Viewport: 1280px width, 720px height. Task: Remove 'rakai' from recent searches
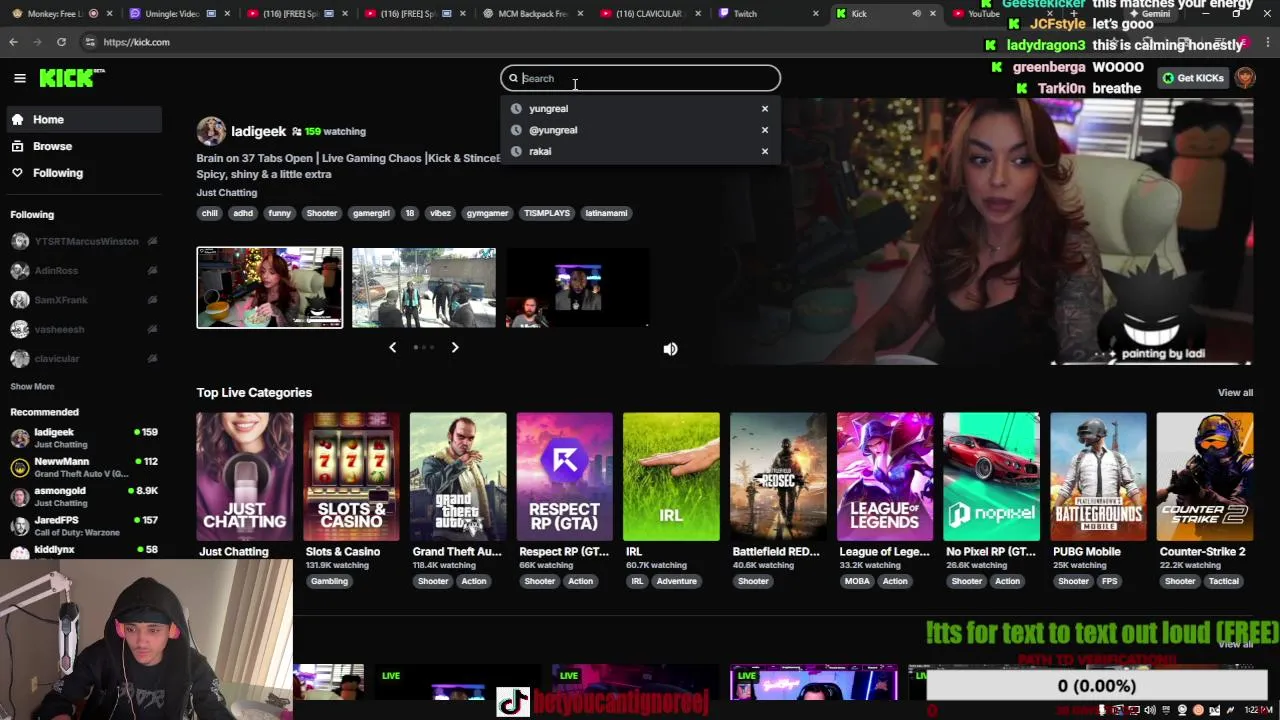pos(765,151)
